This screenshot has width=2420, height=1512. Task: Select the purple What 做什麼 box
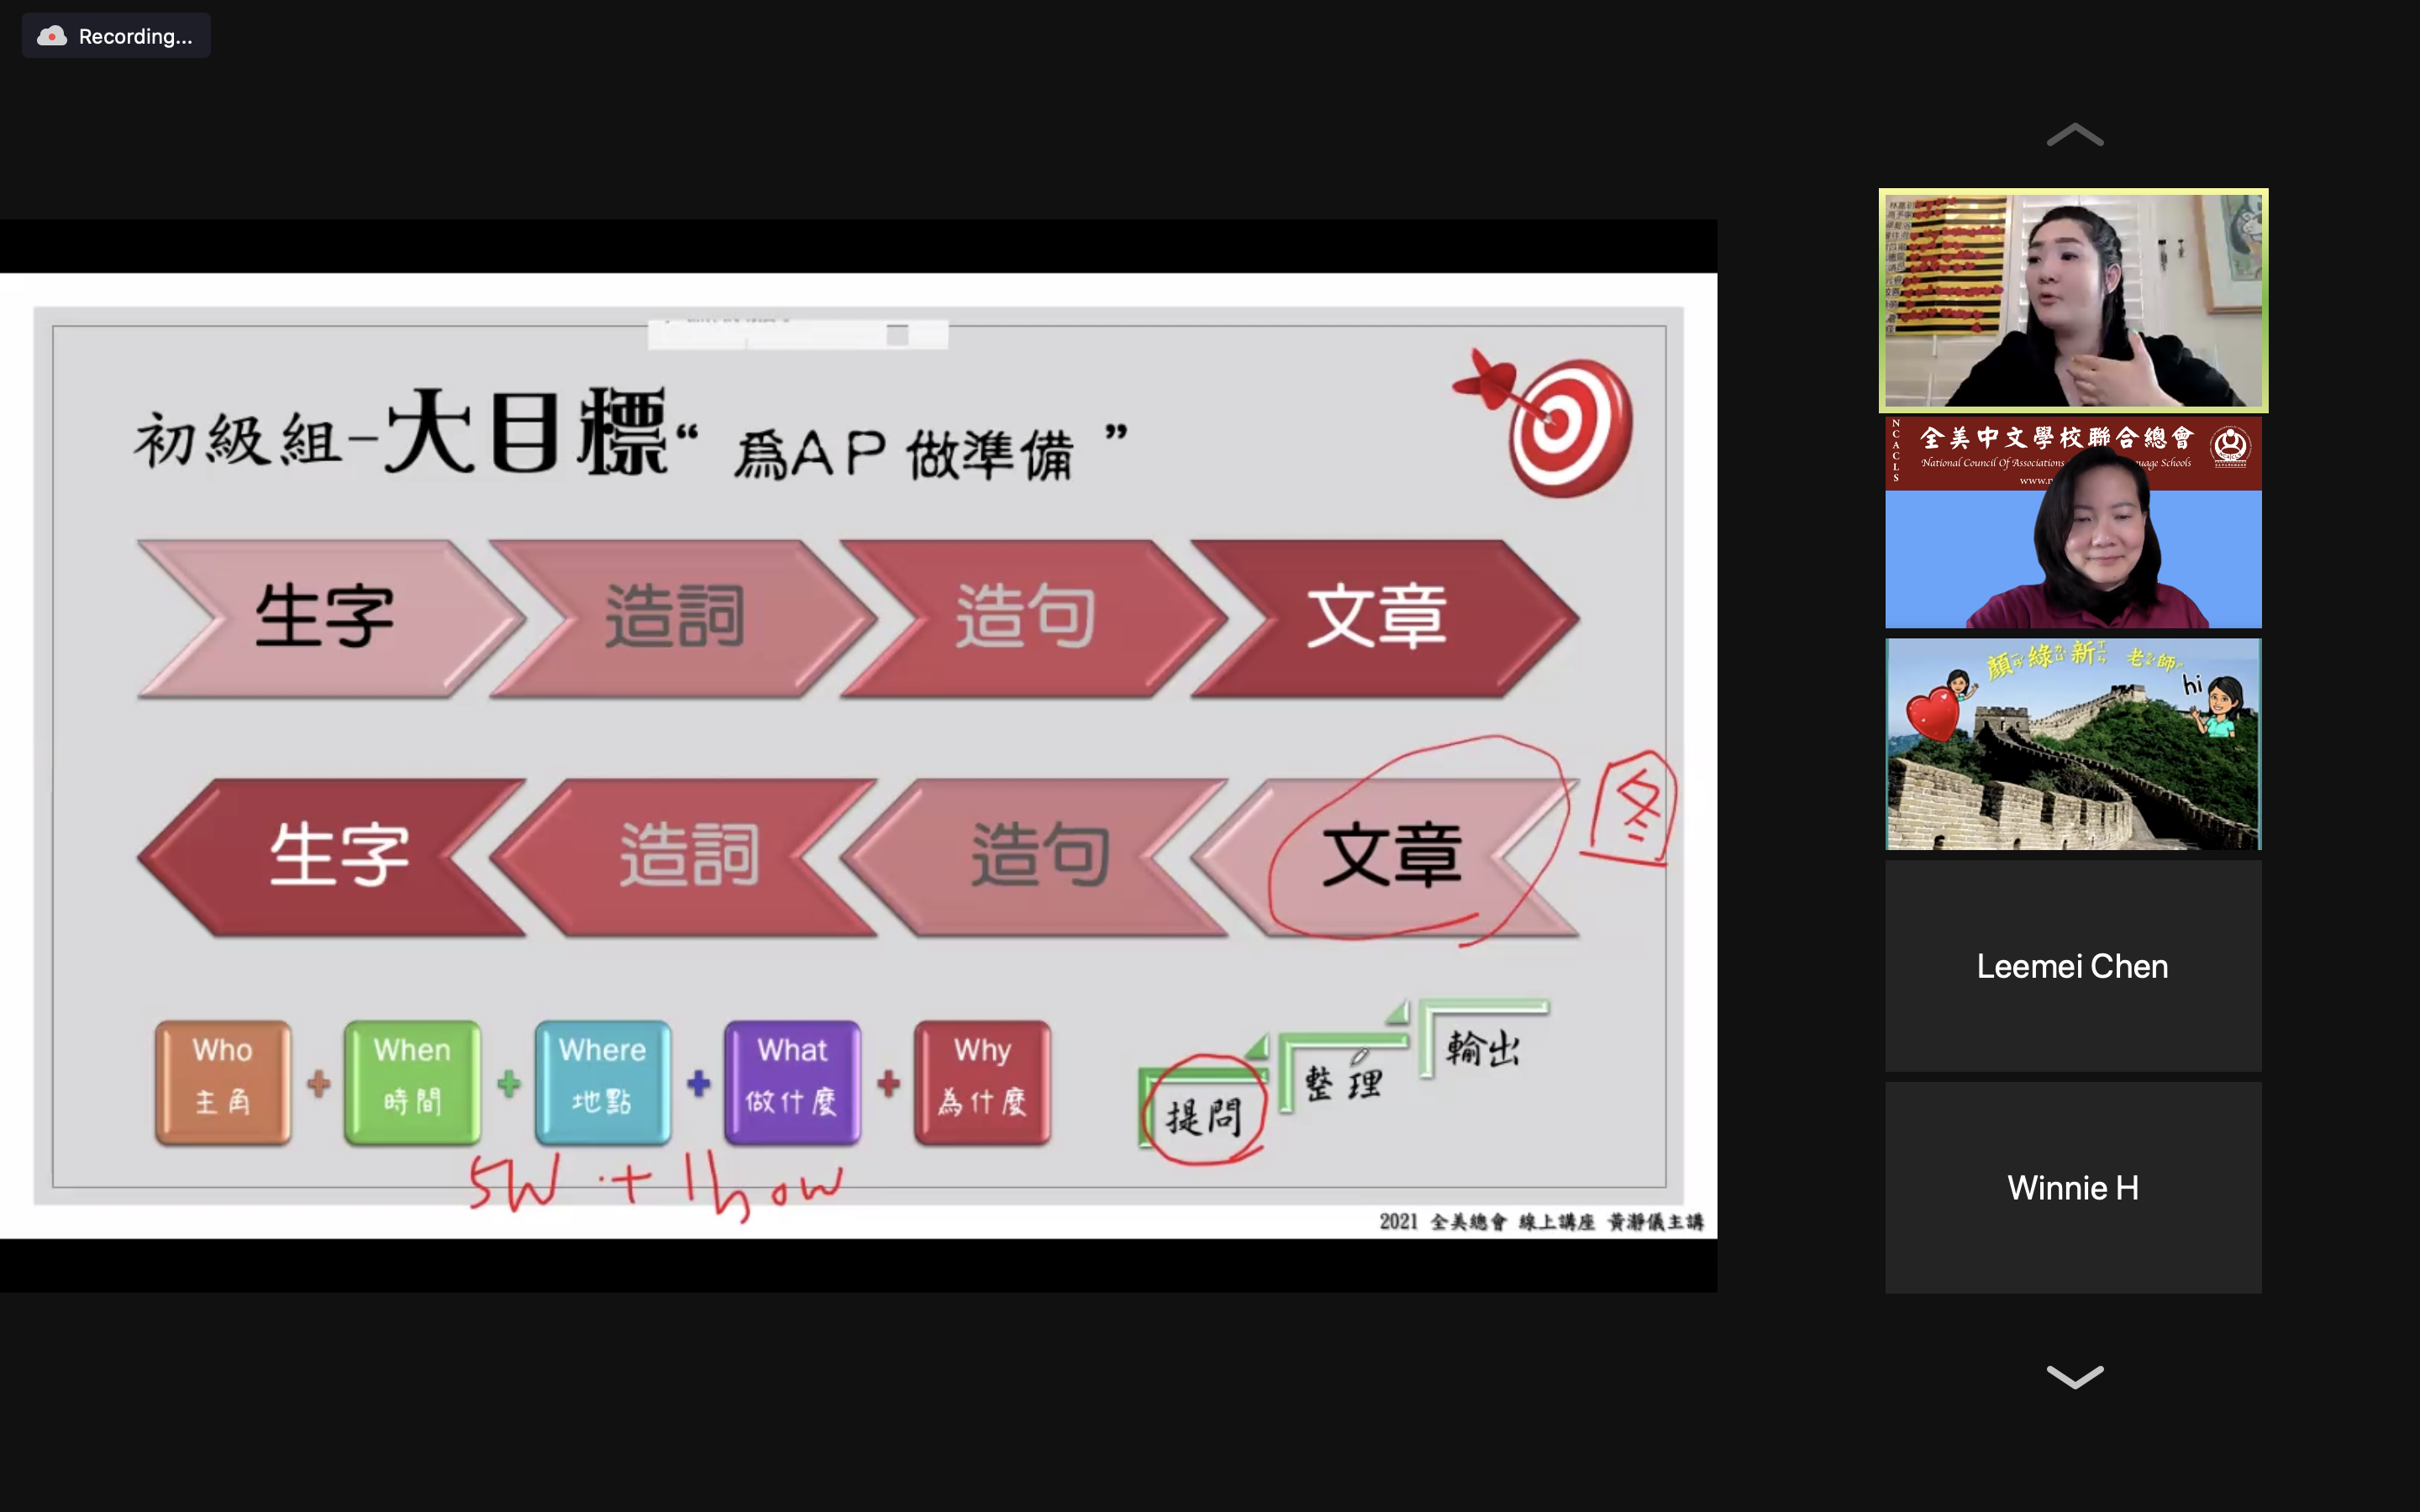coord(792,1082)
